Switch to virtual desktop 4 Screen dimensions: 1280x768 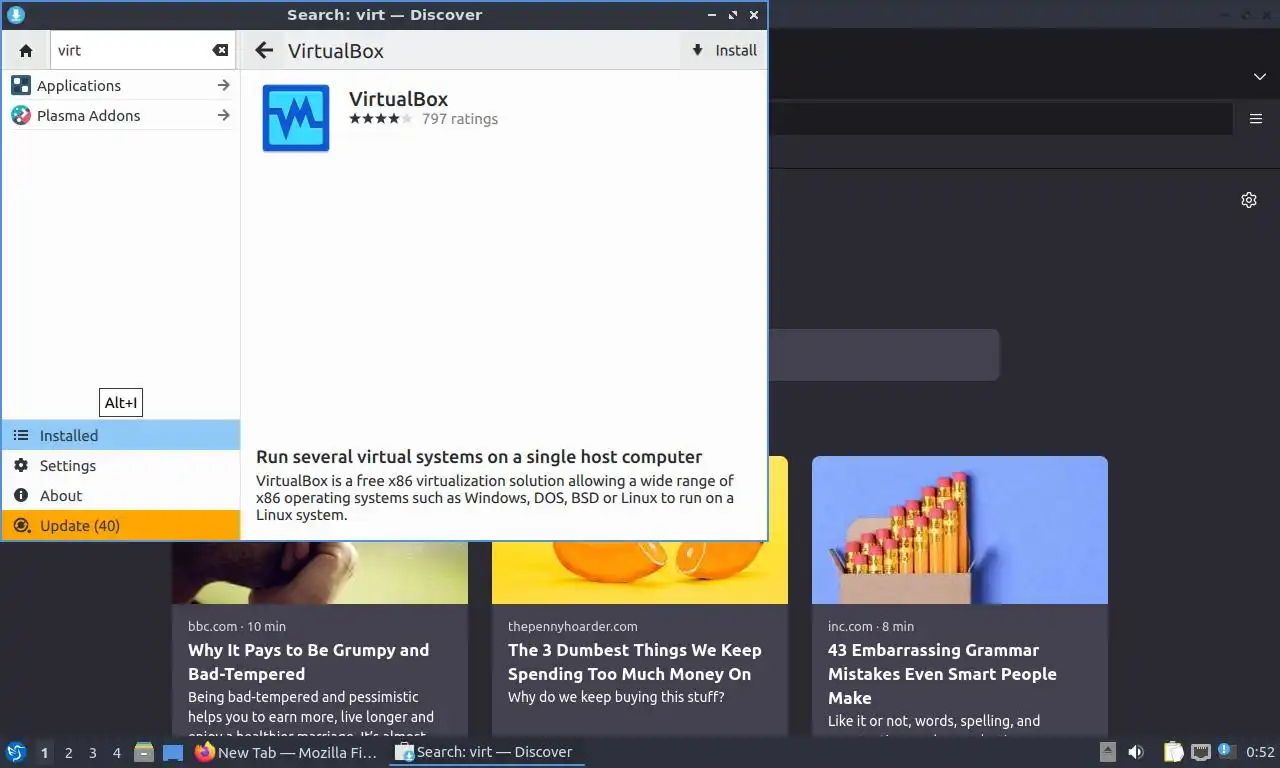117,753
